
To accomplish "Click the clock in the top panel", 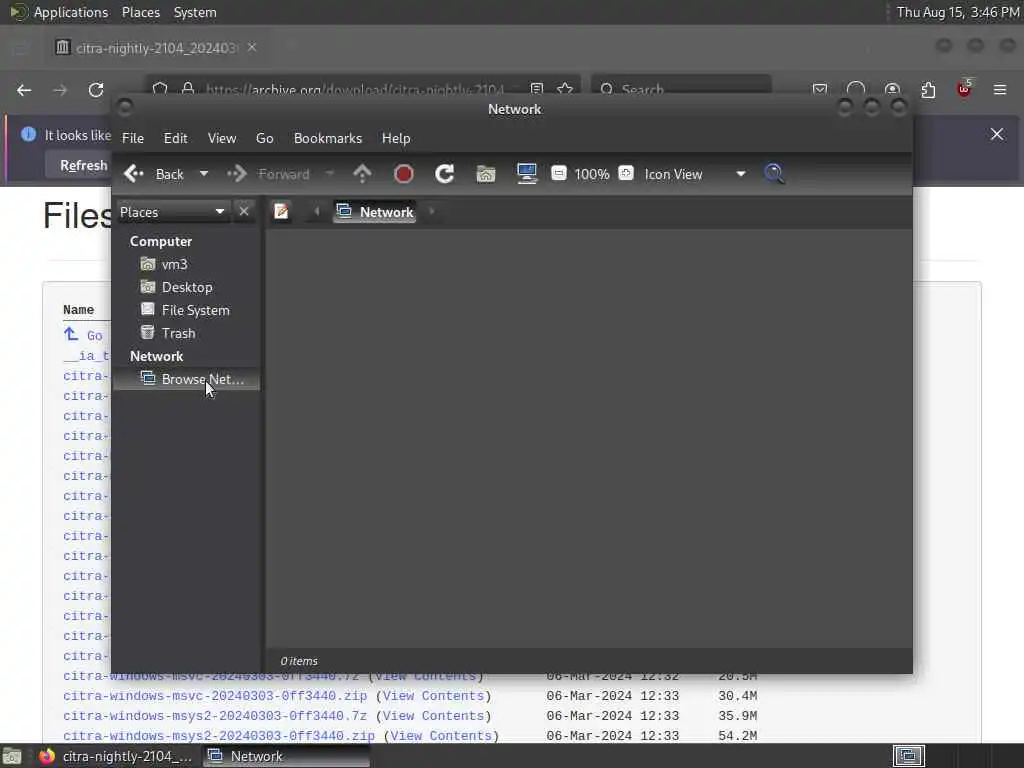I will pyautogui.click(x=957, y=12).
